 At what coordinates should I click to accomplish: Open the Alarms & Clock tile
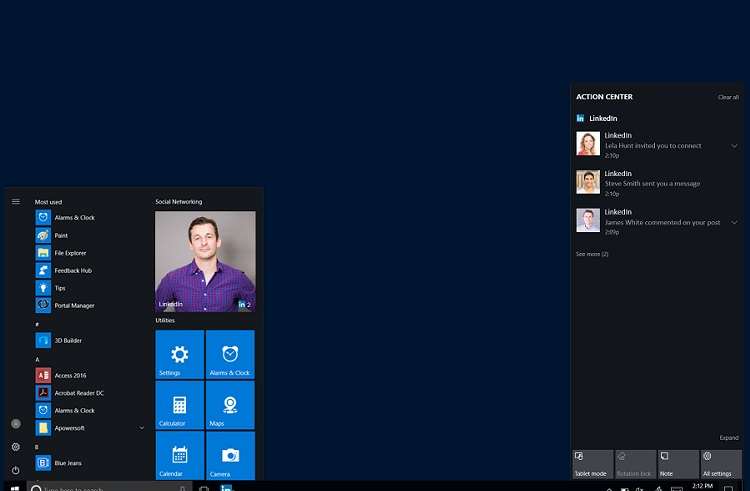230,354
